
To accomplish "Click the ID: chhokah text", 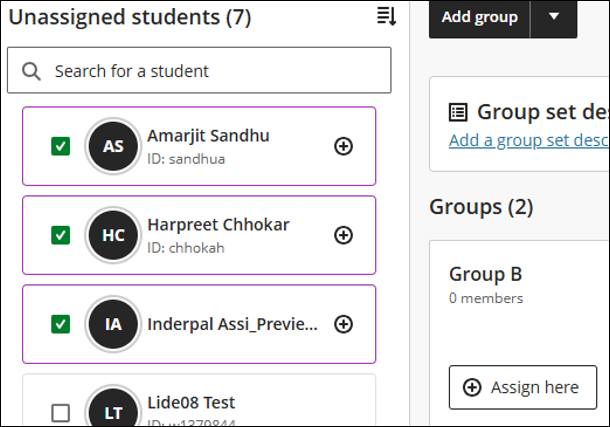I will (186, 248).
